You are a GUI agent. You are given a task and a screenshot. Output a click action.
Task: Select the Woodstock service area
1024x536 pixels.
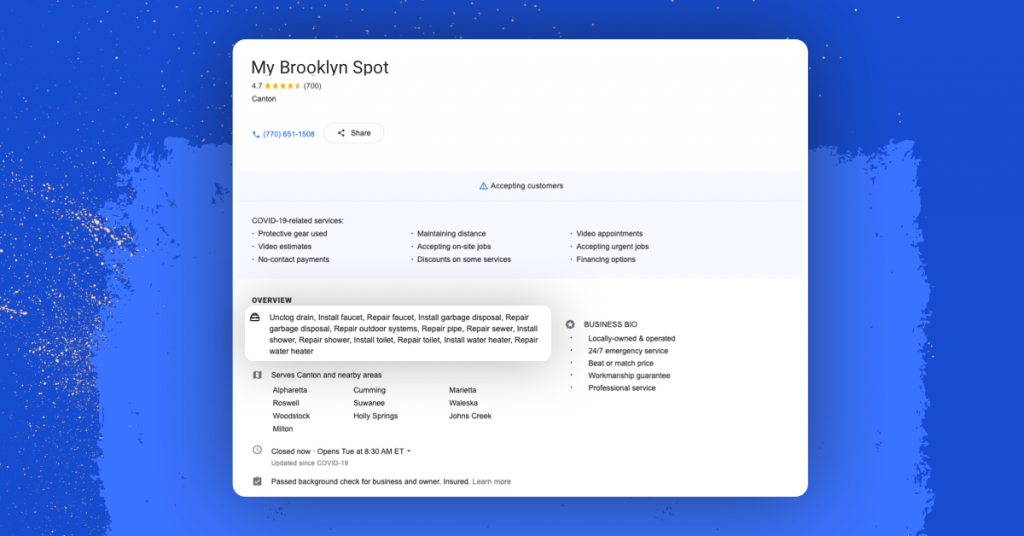tap(291, 417)
